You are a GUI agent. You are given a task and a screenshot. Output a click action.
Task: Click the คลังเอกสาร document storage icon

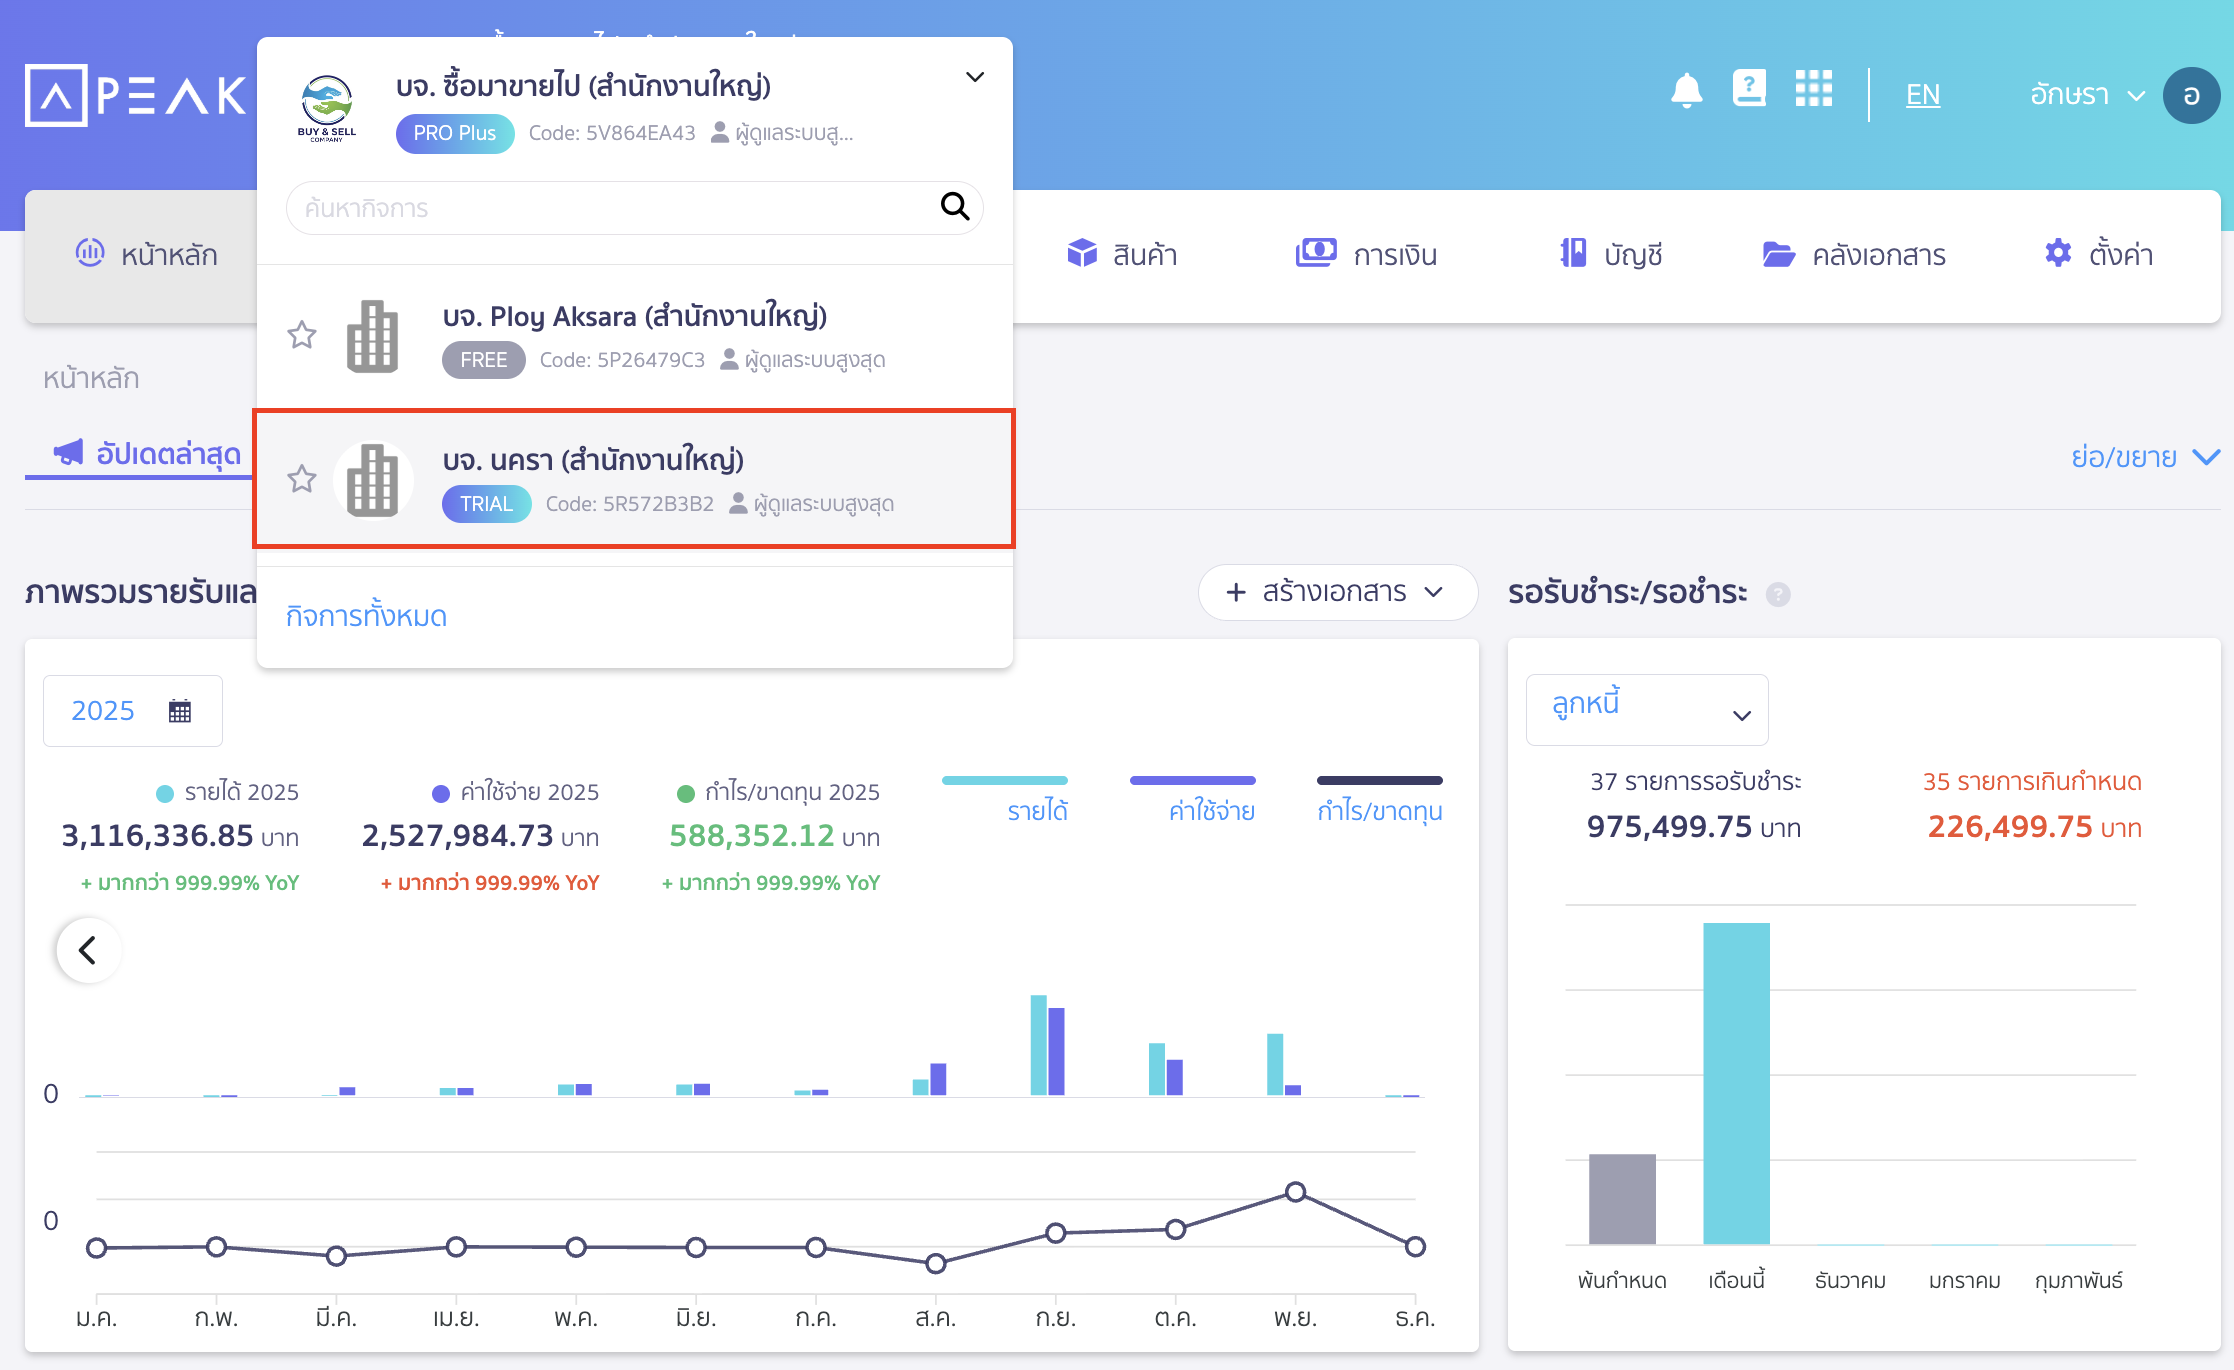tap(1779, 253)
